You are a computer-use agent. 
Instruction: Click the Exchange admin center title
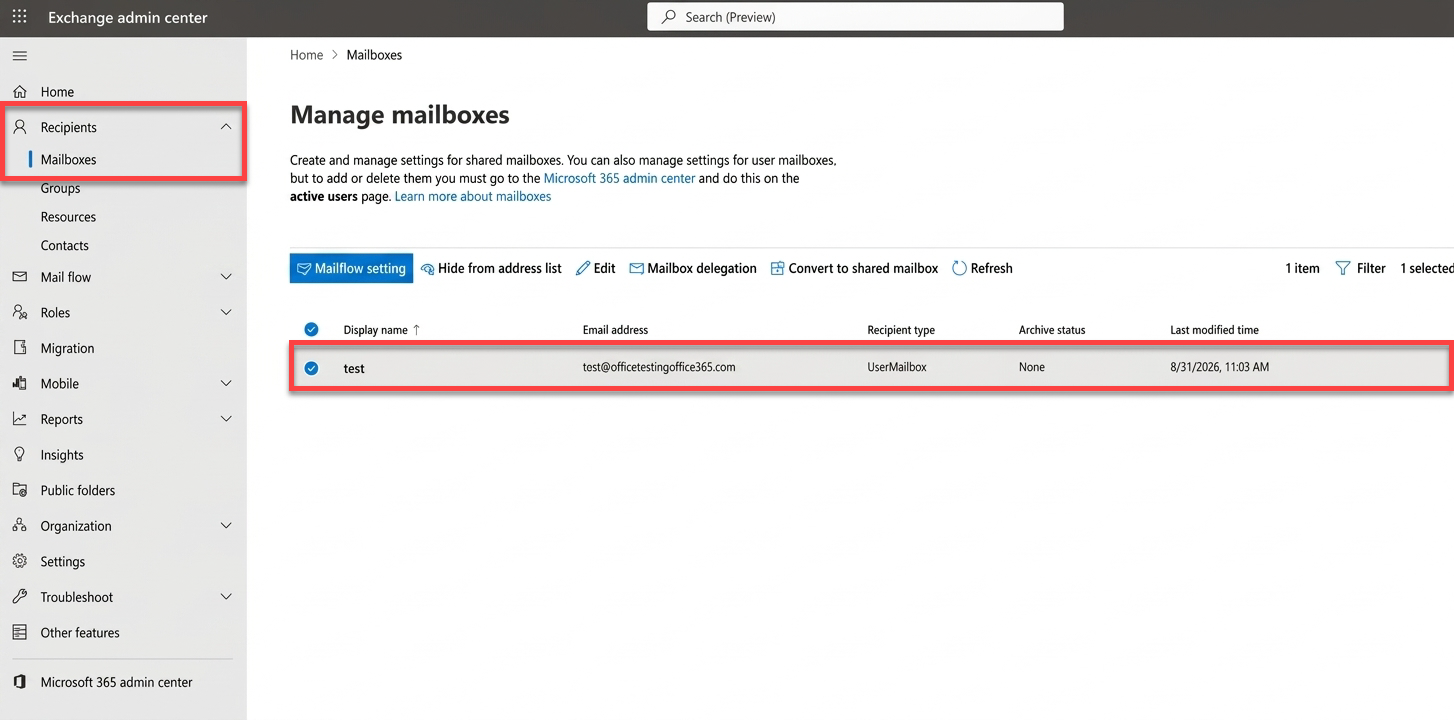tap(128, 17)
